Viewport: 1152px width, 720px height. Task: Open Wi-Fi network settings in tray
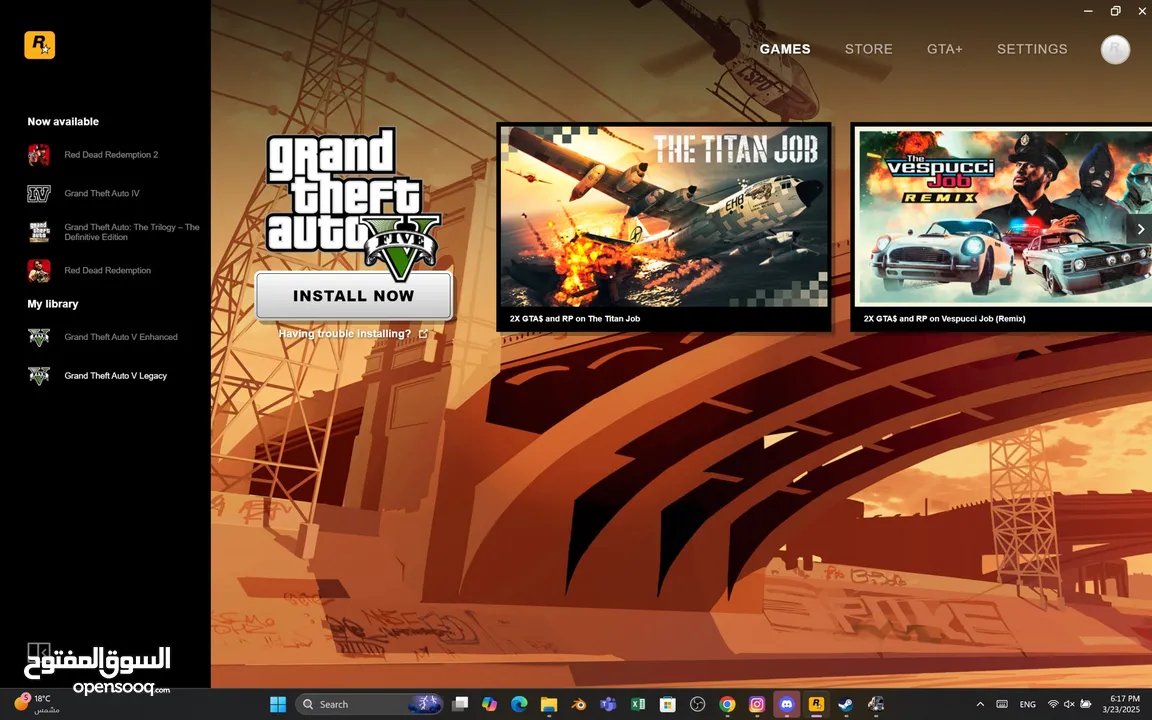coord(1053,705)
